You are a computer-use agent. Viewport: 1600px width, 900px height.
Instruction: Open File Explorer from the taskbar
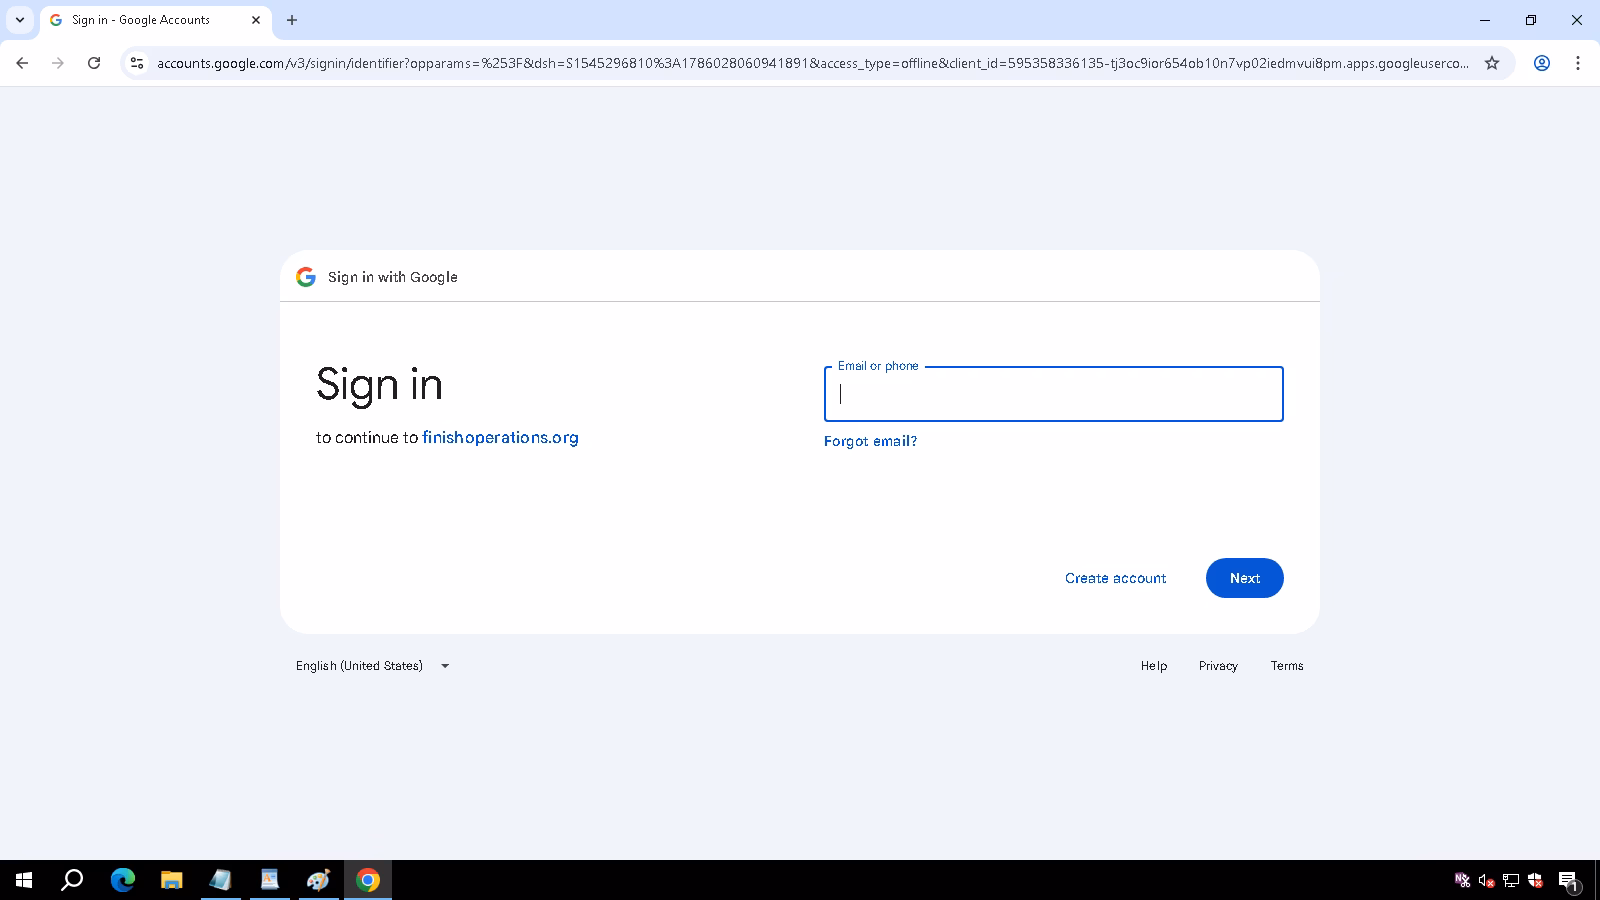click(172, 880)
